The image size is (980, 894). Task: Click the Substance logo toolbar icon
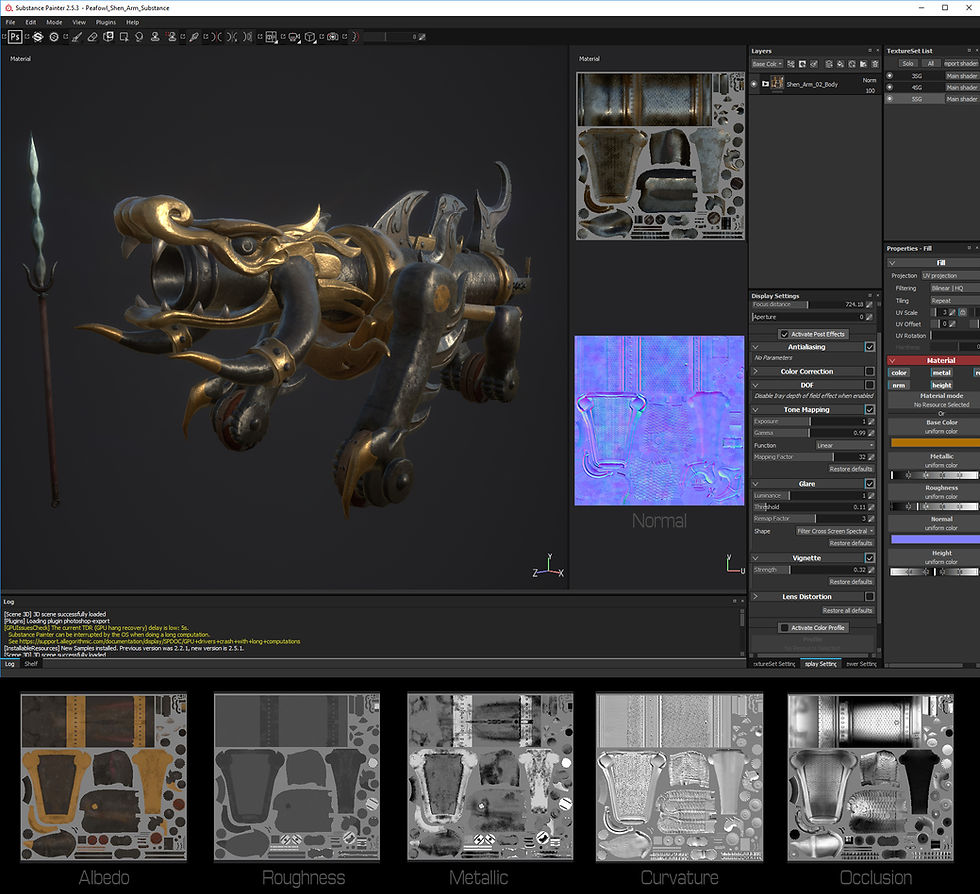pyautogui.click(x=38, y=37)
